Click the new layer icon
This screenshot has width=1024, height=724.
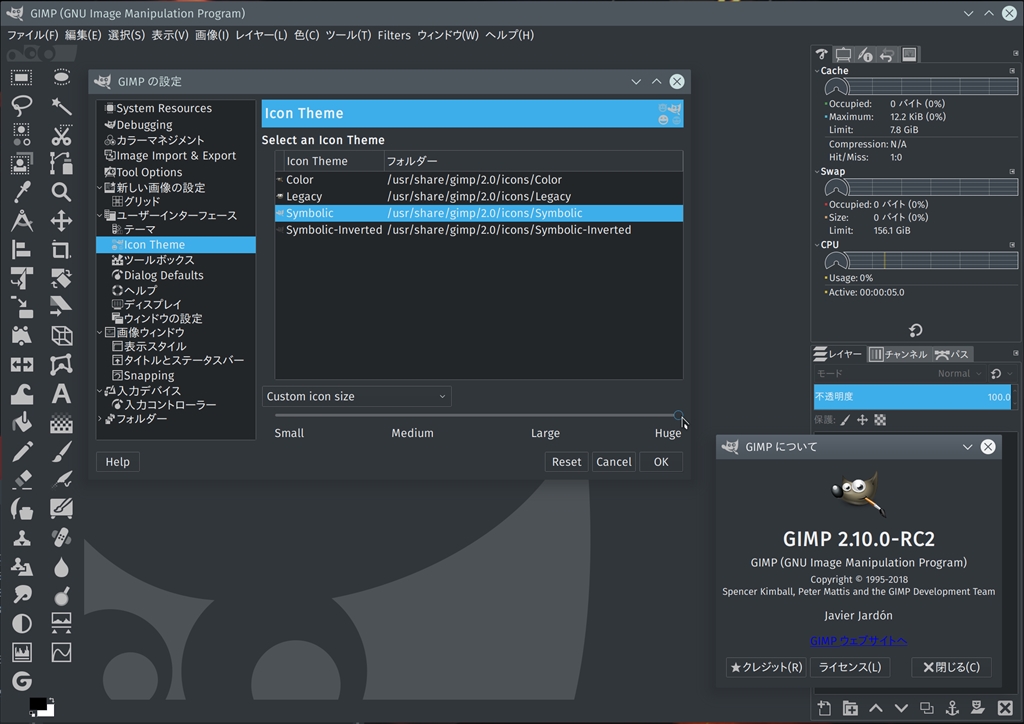pos(824,708)
